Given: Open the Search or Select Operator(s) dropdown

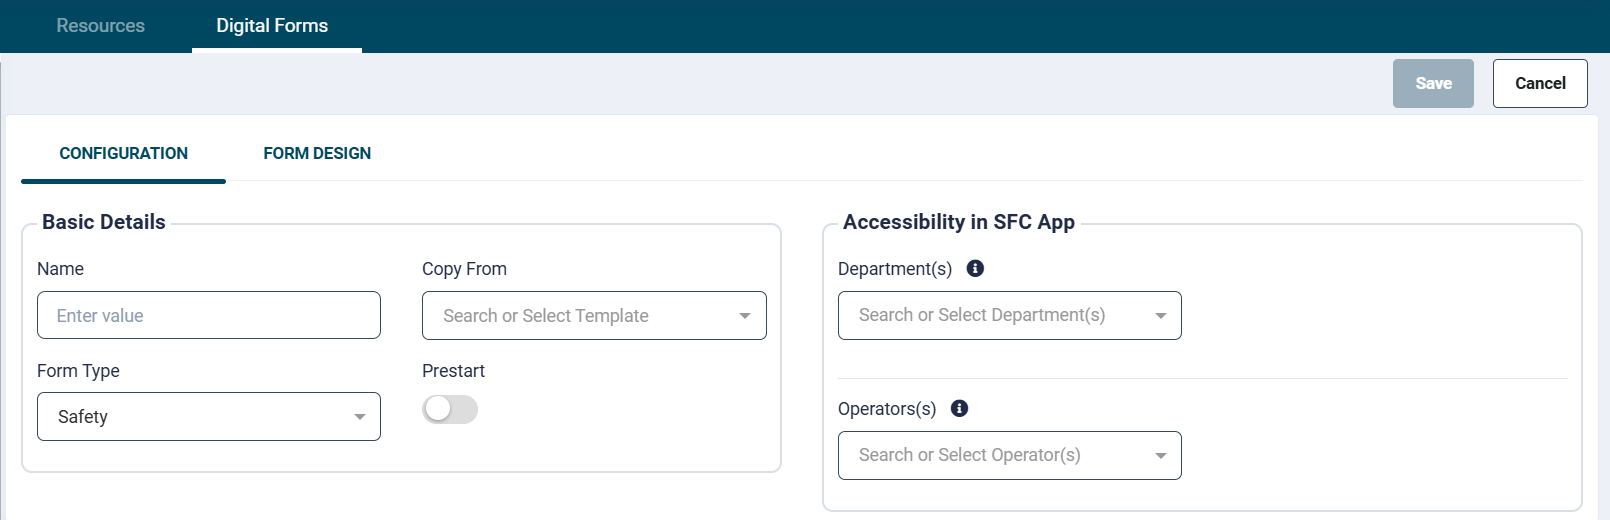Looking at the screenshot, I should click(x=1009, y=456).
